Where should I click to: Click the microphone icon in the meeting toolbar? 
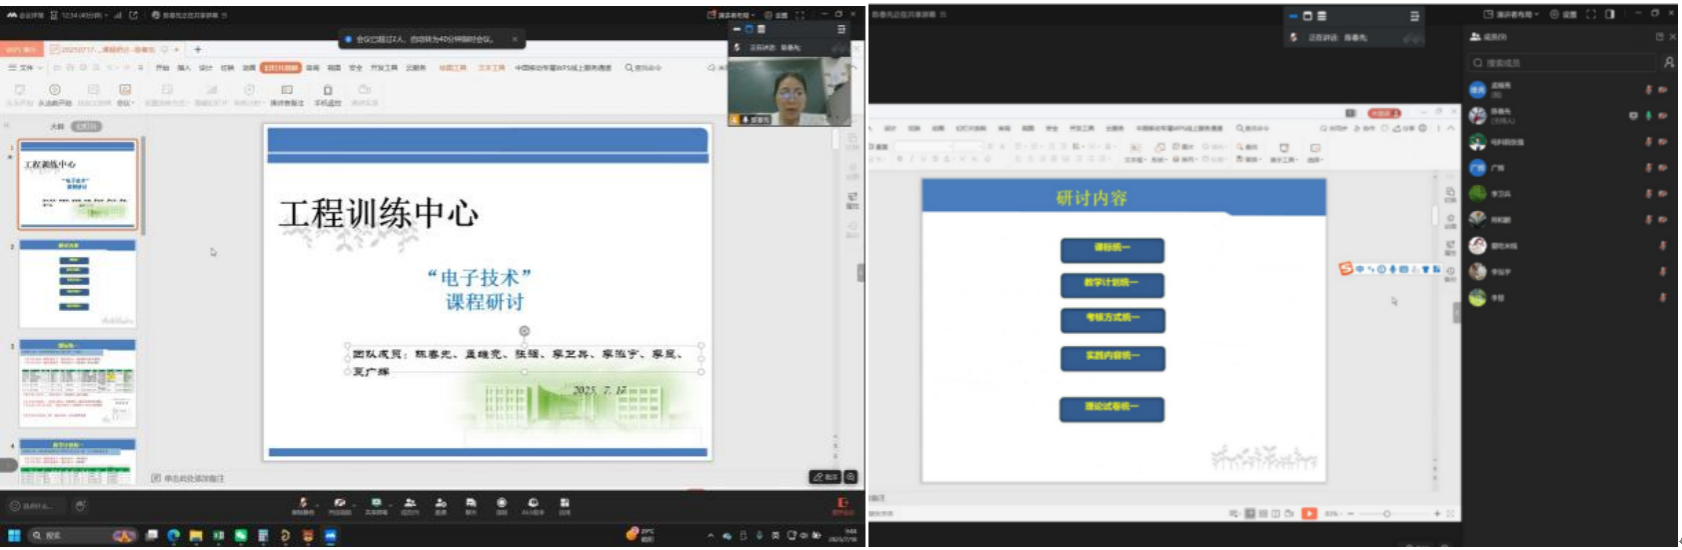[x=303, y=503]
